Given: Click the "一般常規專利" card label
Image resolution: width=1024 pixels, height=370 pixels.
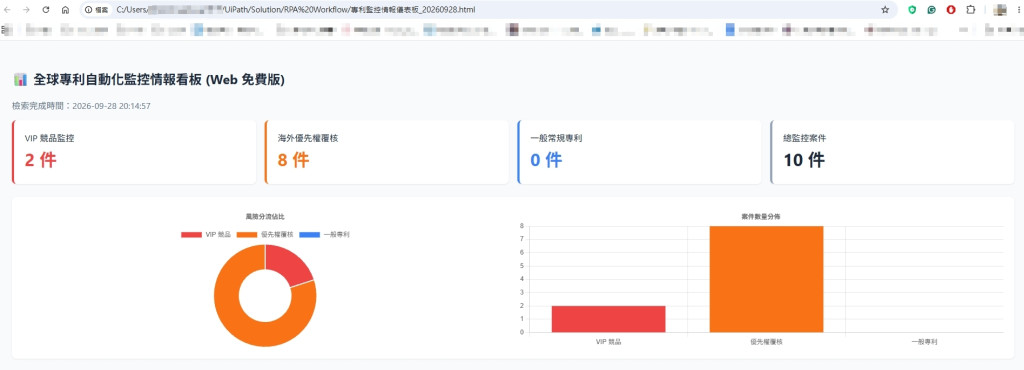Looking at the screenshot, I should point(556,138).
